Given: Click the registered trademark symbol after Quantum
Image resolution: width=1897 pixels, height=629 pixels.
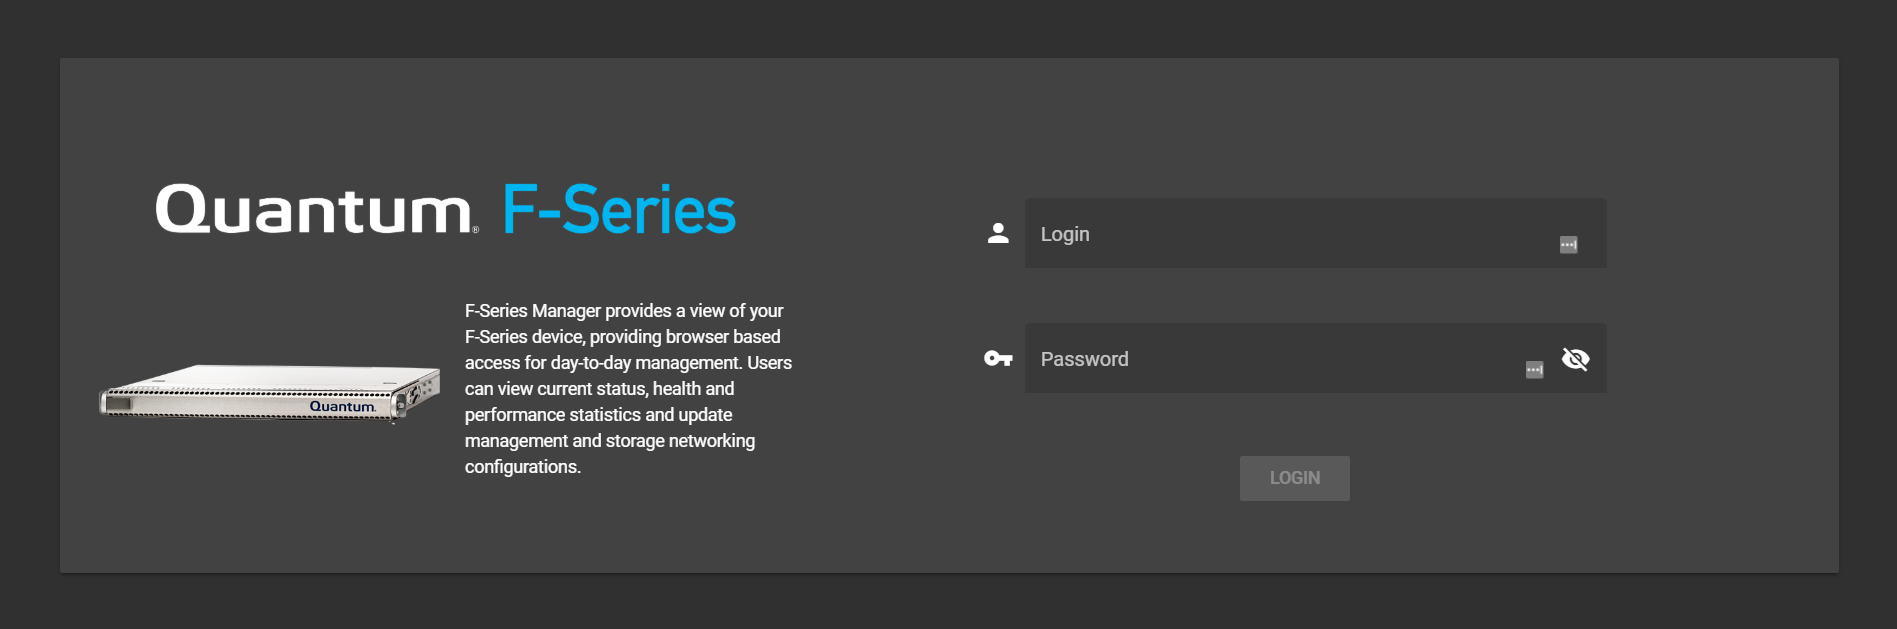Looking at the screenshot, I should click(x=476, y=230).
